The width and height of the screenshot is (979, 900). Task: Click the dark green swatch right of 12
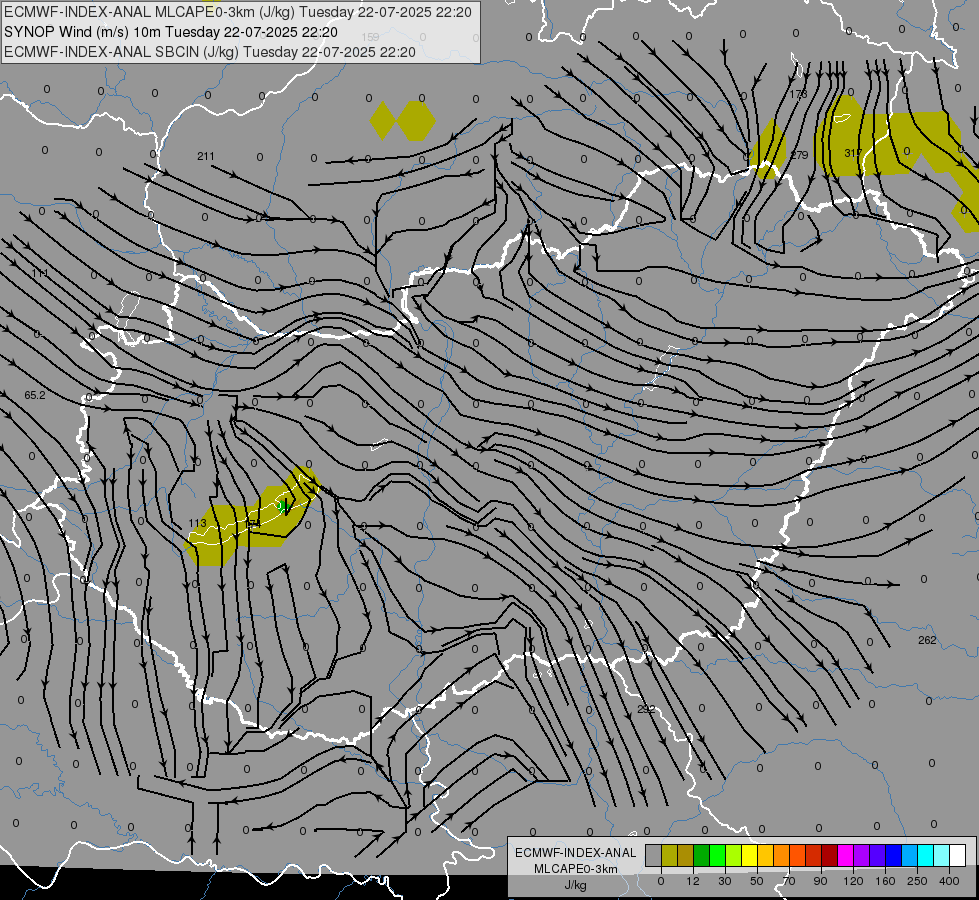click(701, 855)
